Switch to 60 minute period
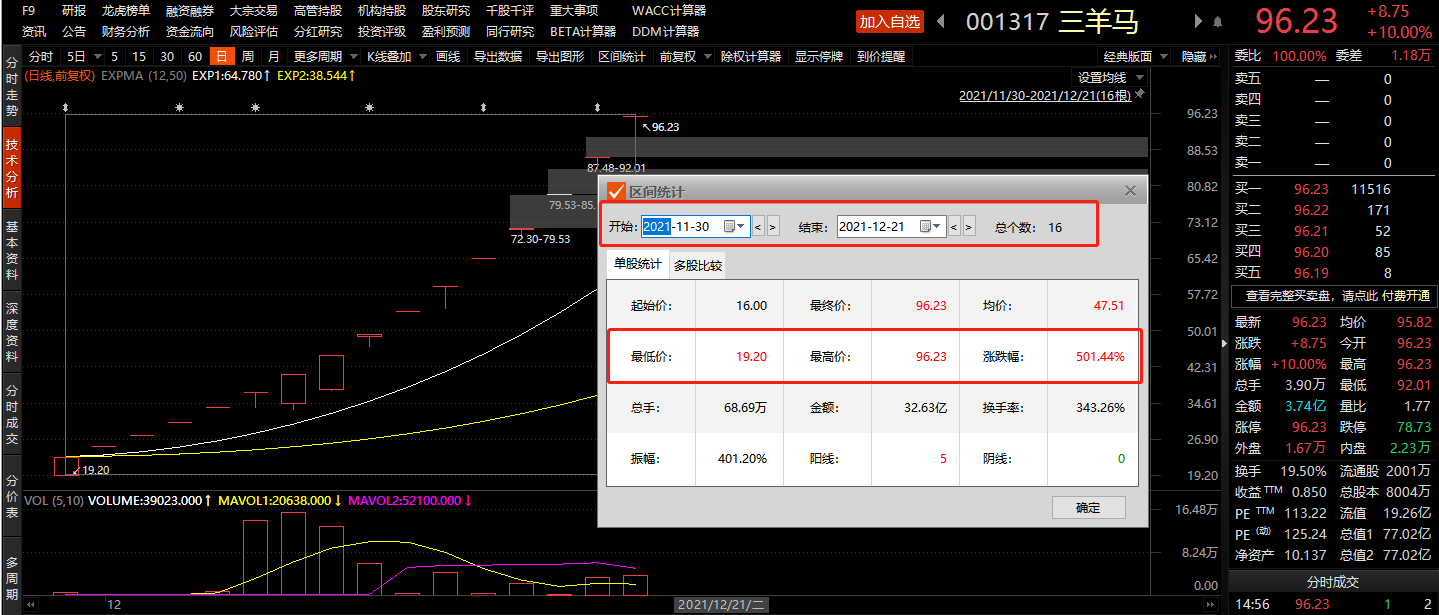This screenshot has width=1439, height=615. tap(194, 57)
